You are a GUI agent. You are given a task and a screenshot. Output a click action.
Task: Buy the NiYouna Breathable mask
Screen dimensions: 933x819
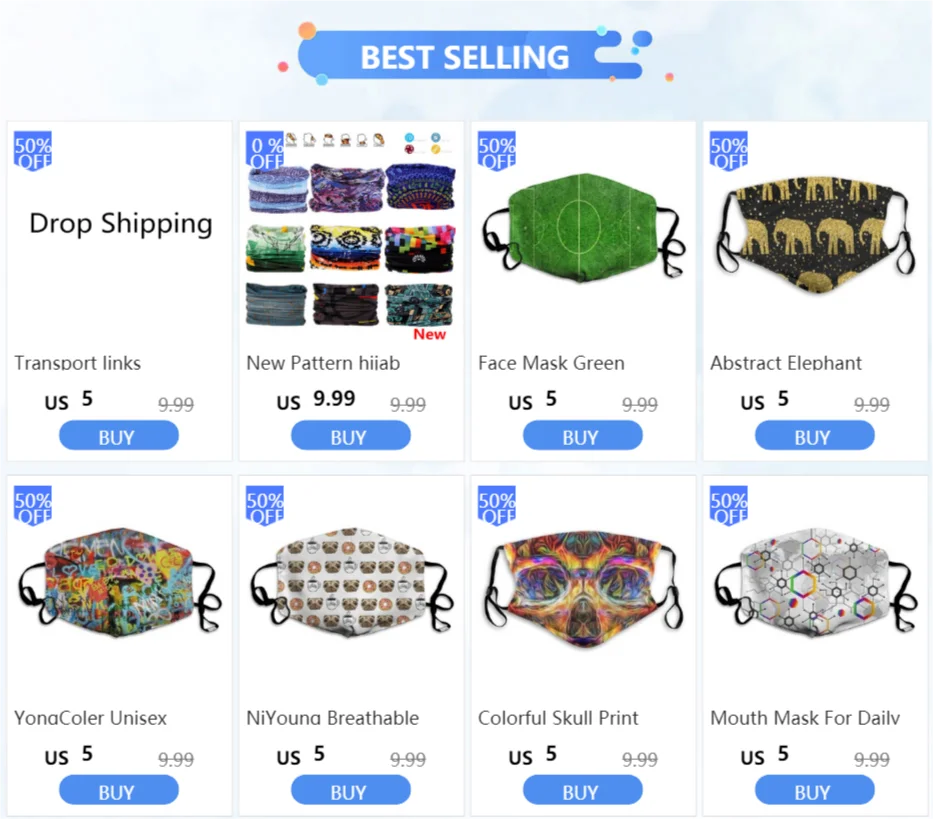click(350, 790)
